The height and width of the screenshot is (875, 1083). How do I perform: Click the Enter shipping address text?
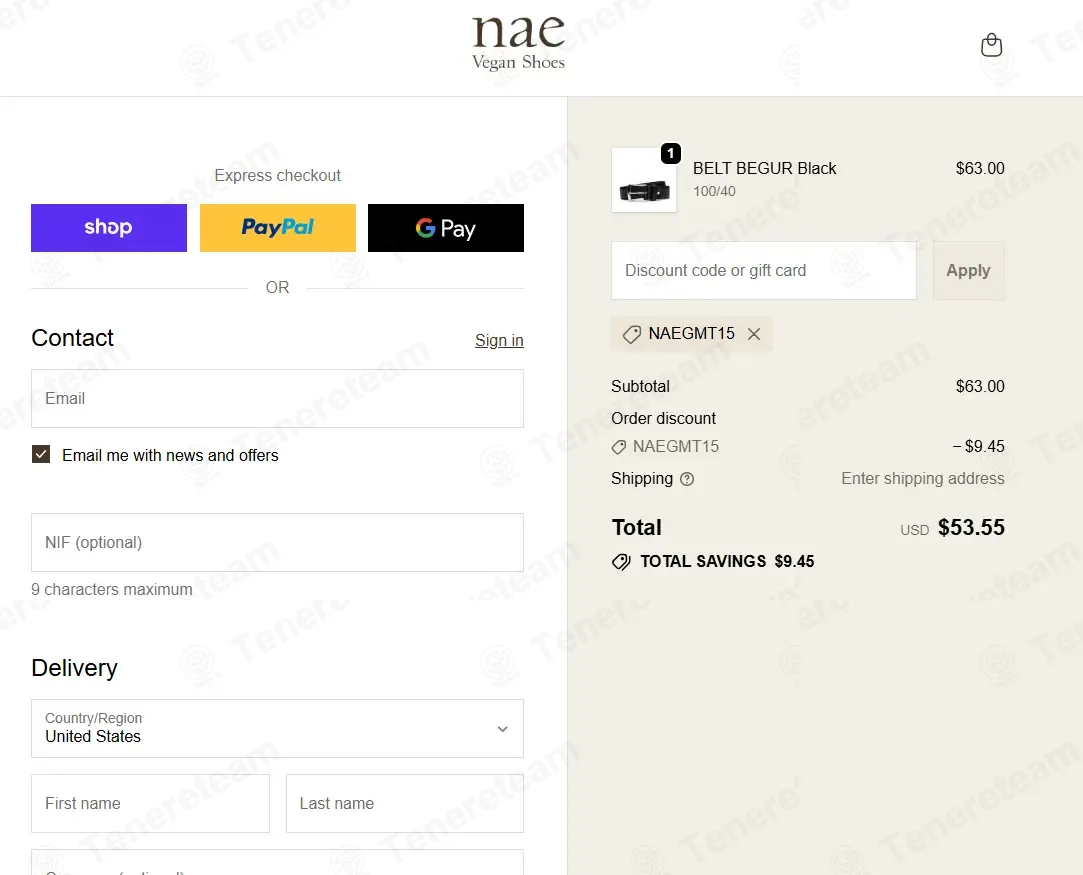click(x=923, y=479)
